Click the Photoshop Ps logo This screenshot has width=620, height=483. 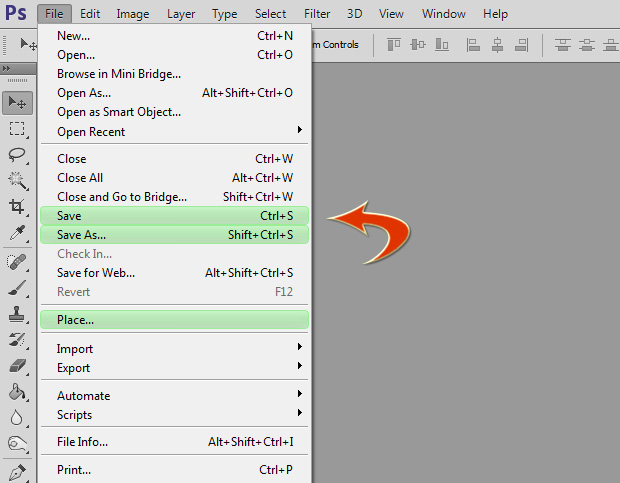click(x=16, y=13)
